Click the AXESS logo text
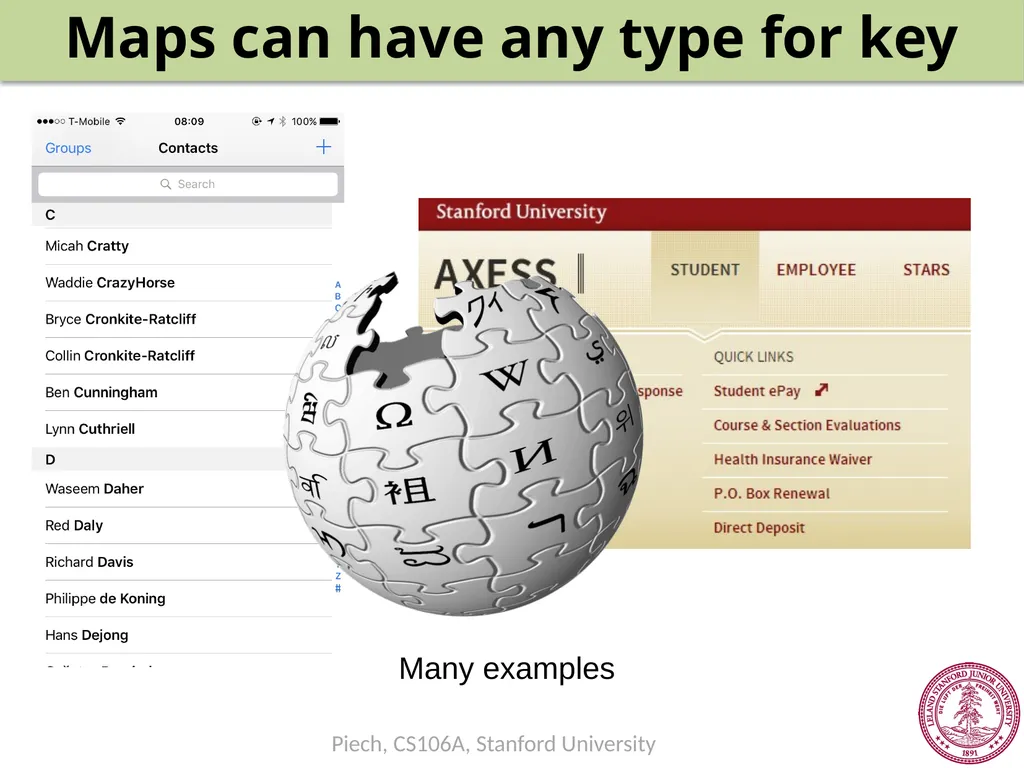 click(495, 272)
